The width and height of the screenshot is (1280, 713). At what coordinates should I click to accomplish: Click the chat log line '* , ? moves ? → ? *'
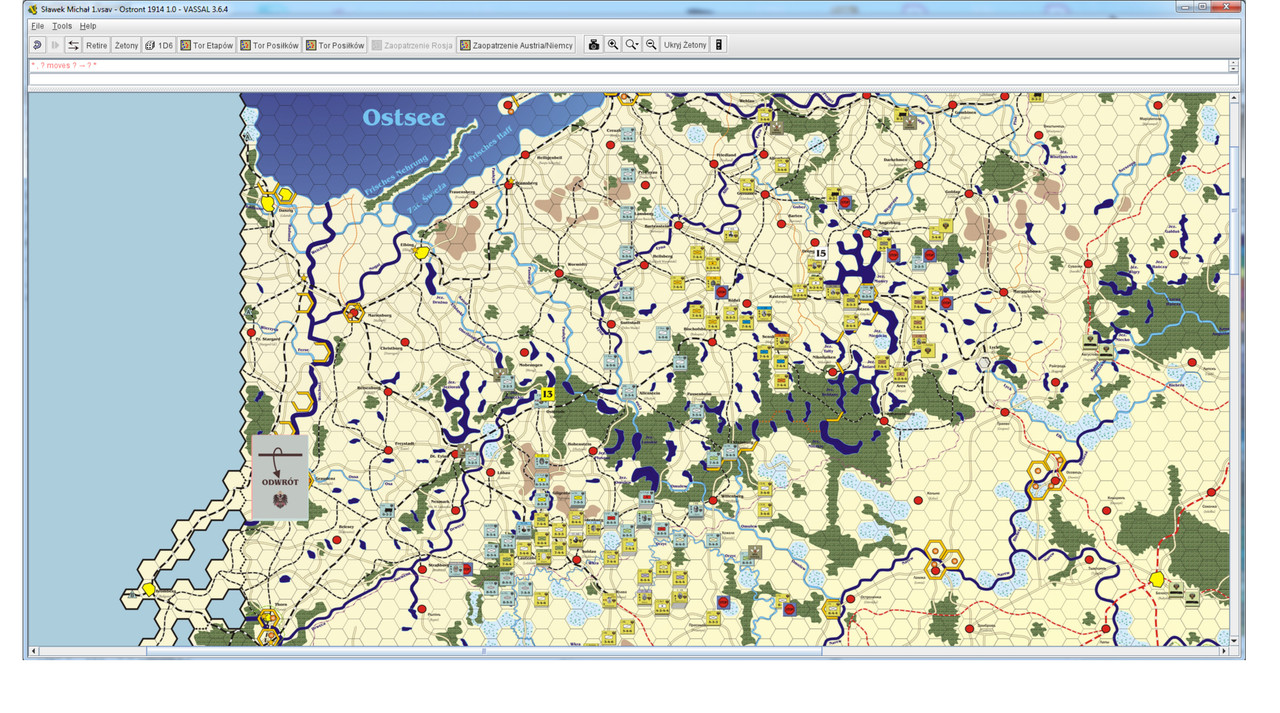[63, 65]
